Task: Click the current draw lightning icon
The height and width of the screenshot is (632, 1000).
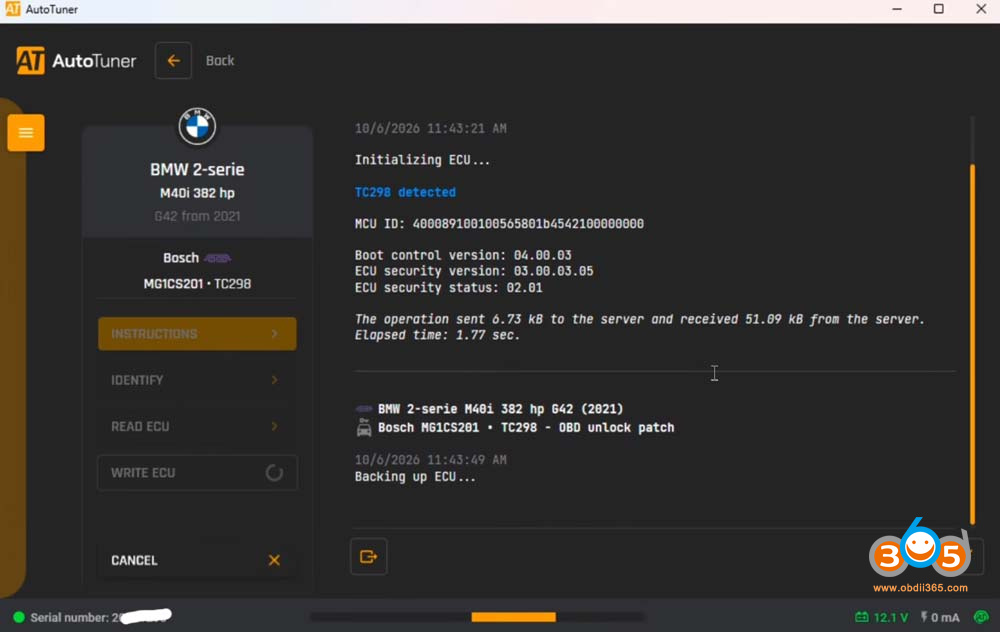Action: (x=923, y=617)
